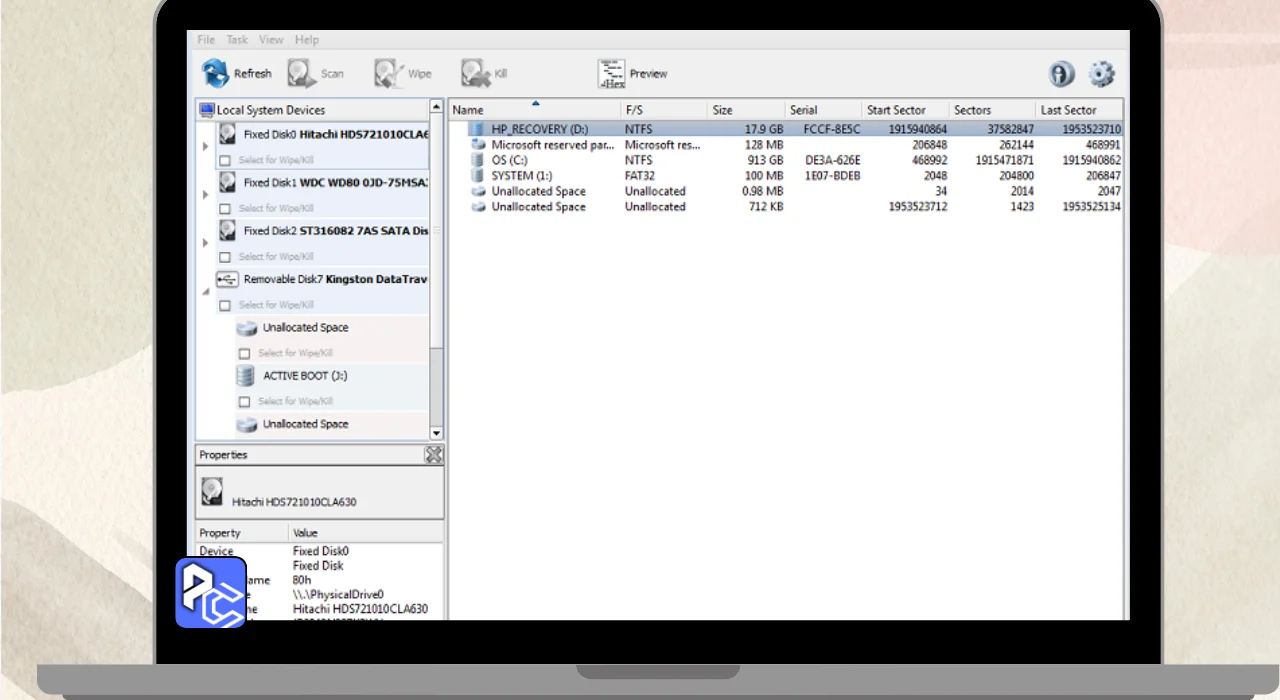Open the Hex Preview tool

coord(611,73)
